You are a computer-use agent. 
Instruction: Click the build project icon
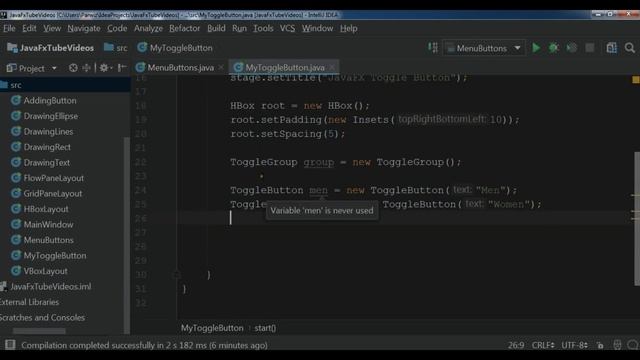tap(433, 48)
